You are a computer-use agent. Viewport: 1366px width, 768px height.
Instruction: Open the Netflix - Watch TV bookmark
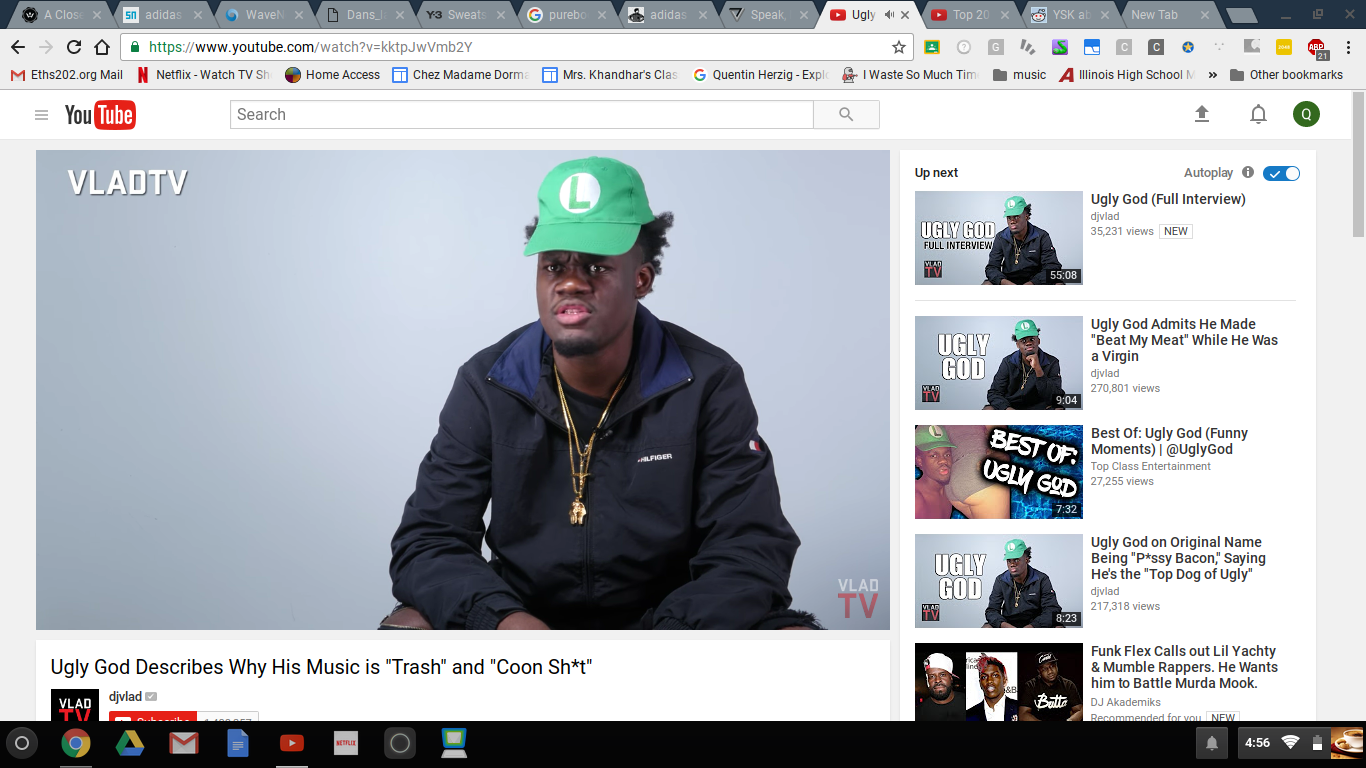[x=203, y=75]
